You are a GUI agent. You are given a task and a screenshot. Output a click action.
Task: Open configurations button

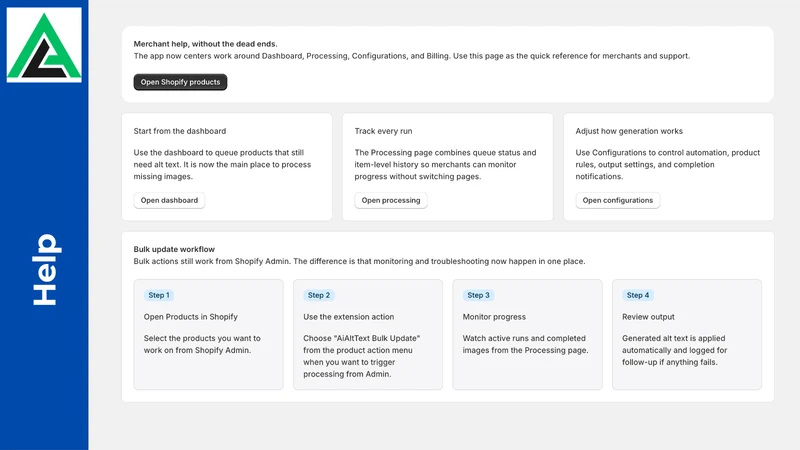[618, 201]
